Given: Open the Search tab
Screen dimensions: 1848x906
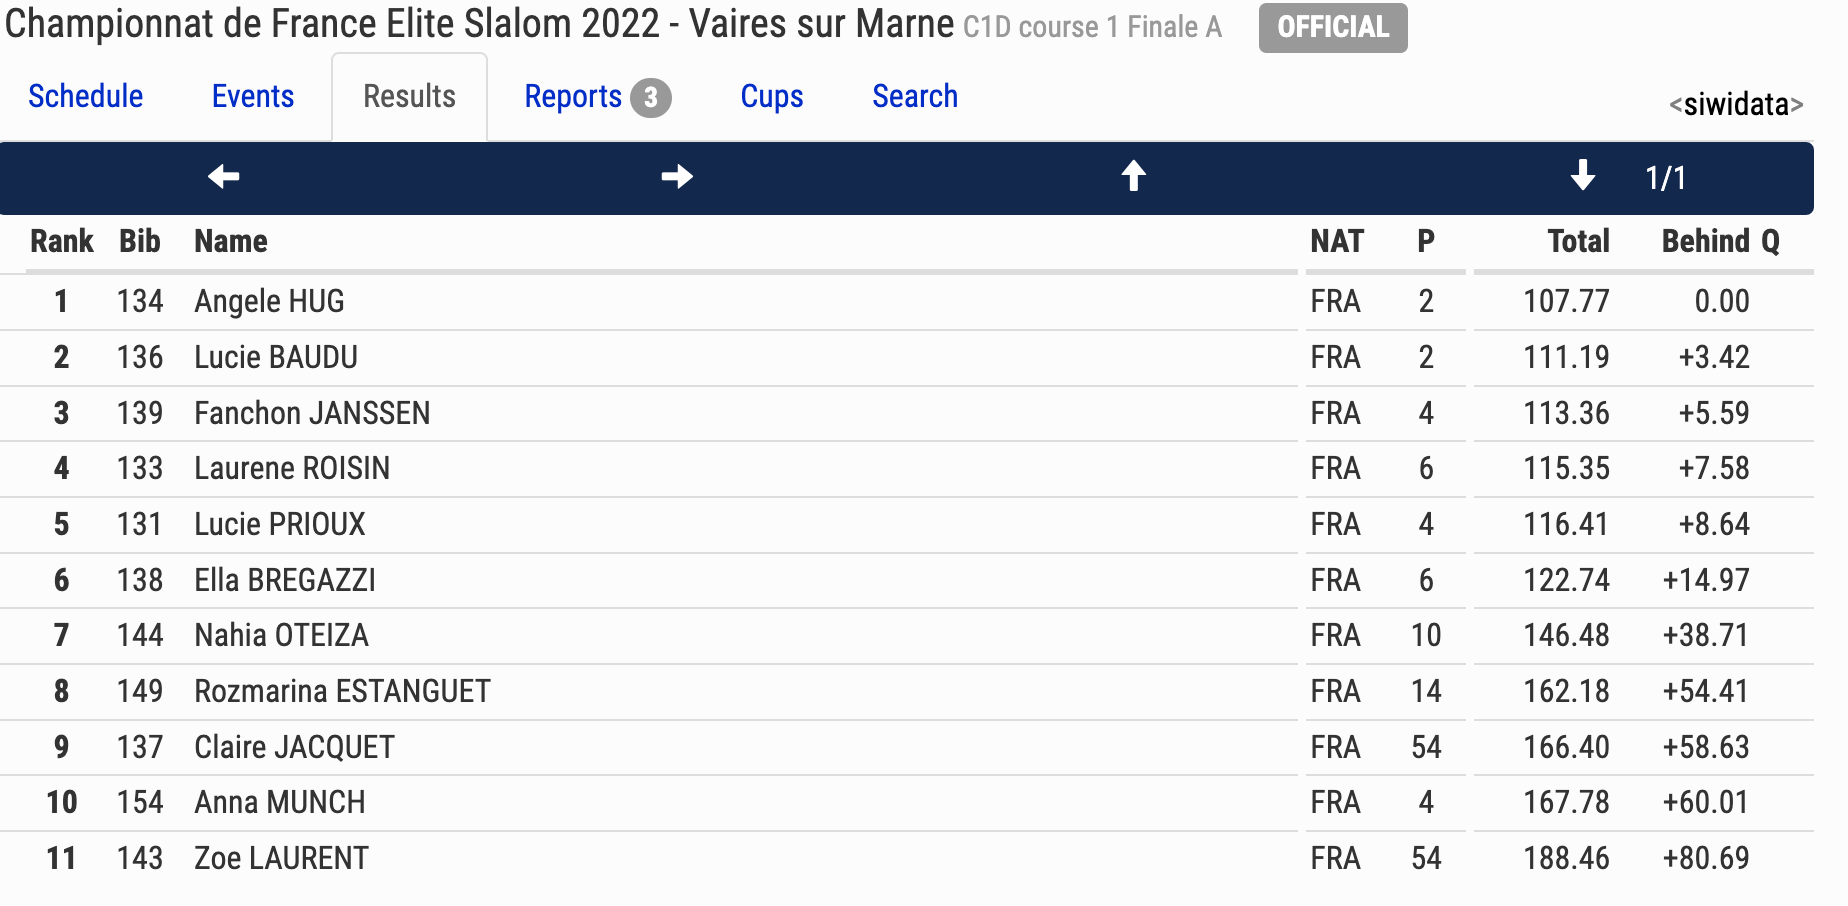Looking at the screenshot, I should coord(915,96).
